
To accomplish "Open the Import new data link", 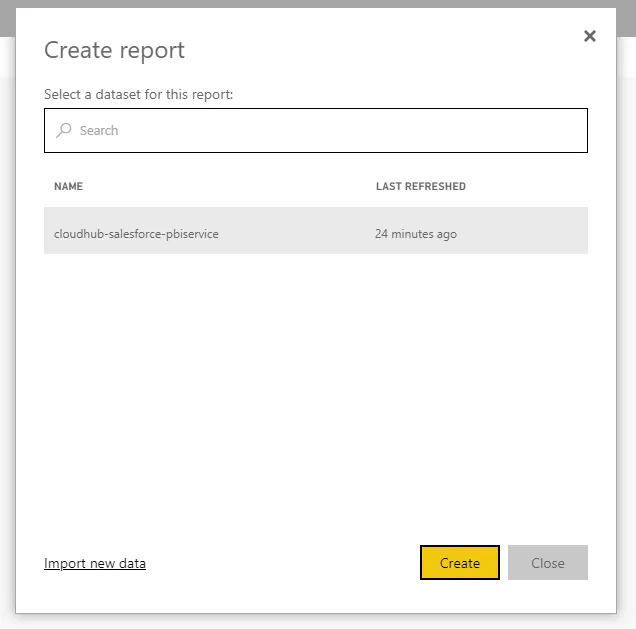I will pyautogui.click(x=95, y=563).
